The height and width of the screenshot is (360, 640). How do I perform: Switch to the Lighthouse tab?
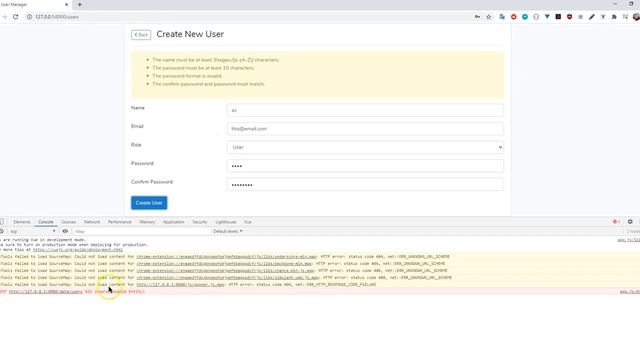tap(226, 222)
